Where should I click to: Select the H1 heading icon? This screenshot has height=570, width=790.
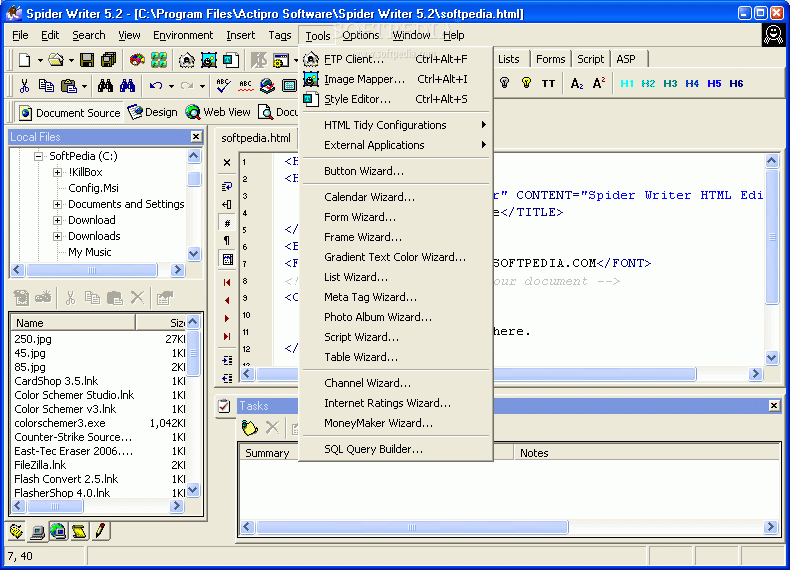coord(627,84)
